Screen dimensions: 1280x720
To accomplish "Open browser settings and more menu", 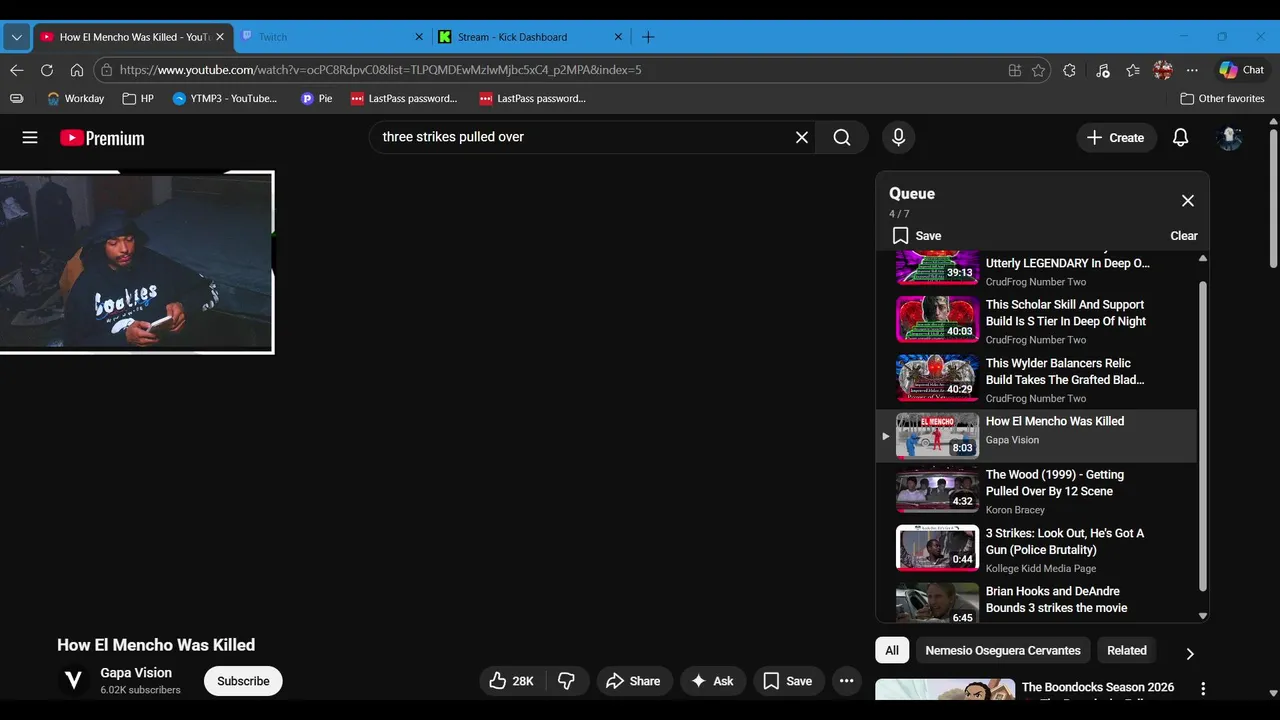I will [1192, 70].
